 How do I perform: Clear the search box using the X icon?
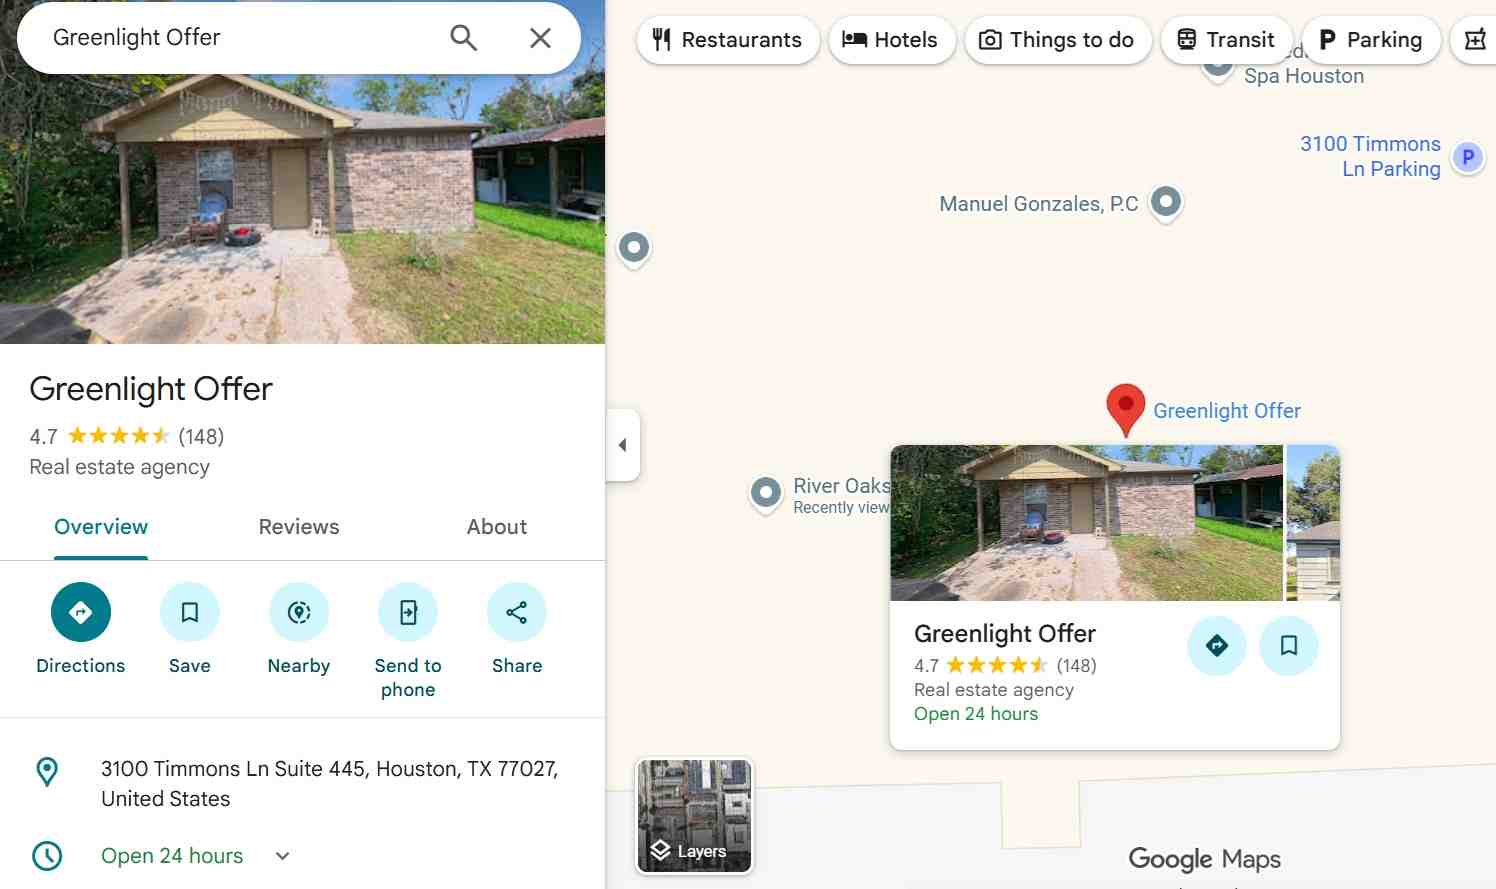coord(540,37)
